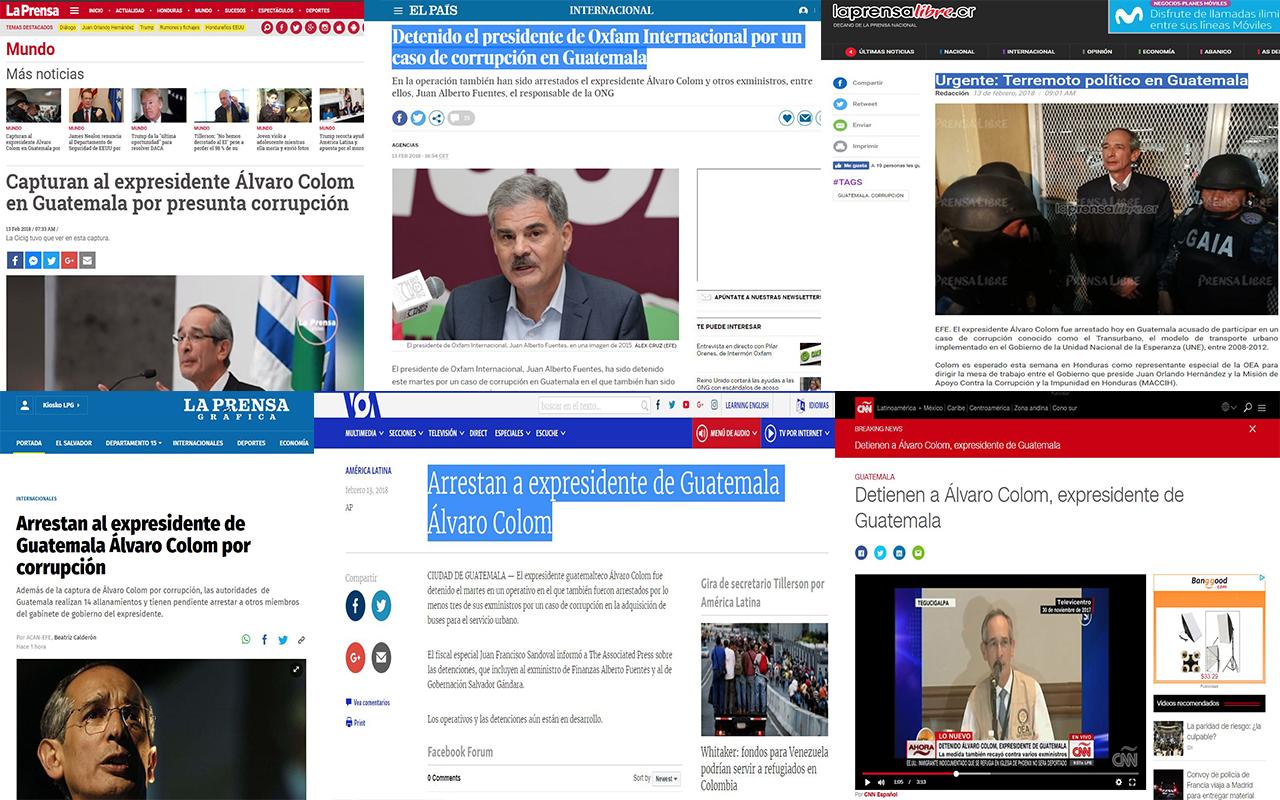This screenshot has height=800, width=1280.
Task: Expand VOA Secciones dropdown
Action: (x=406, y=433)
